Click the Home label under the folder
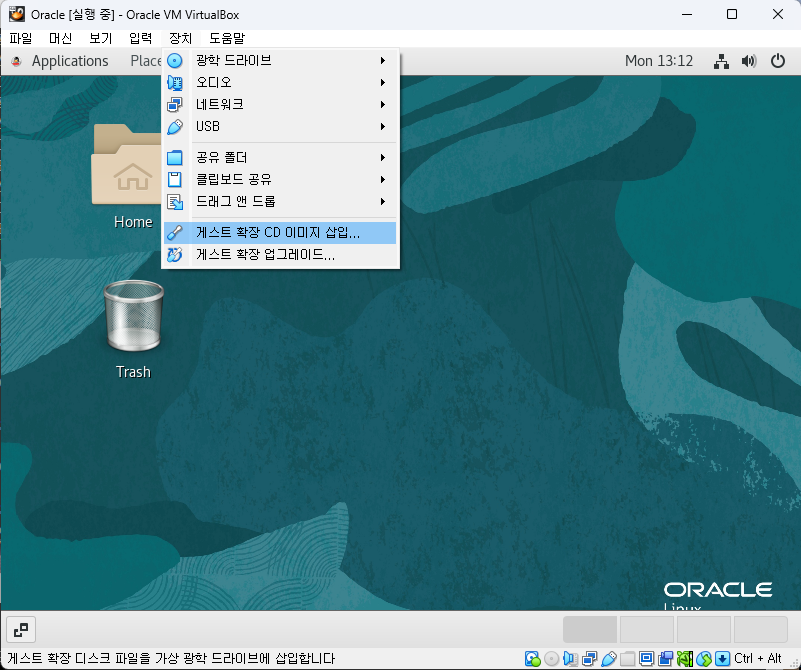 click(x=133, y=222)
